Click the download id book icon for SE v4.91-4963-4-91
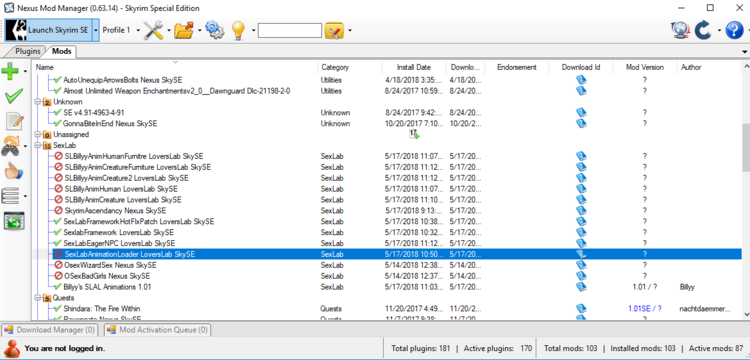The width and height of the screenshot is (750, 360). [581, 112]
